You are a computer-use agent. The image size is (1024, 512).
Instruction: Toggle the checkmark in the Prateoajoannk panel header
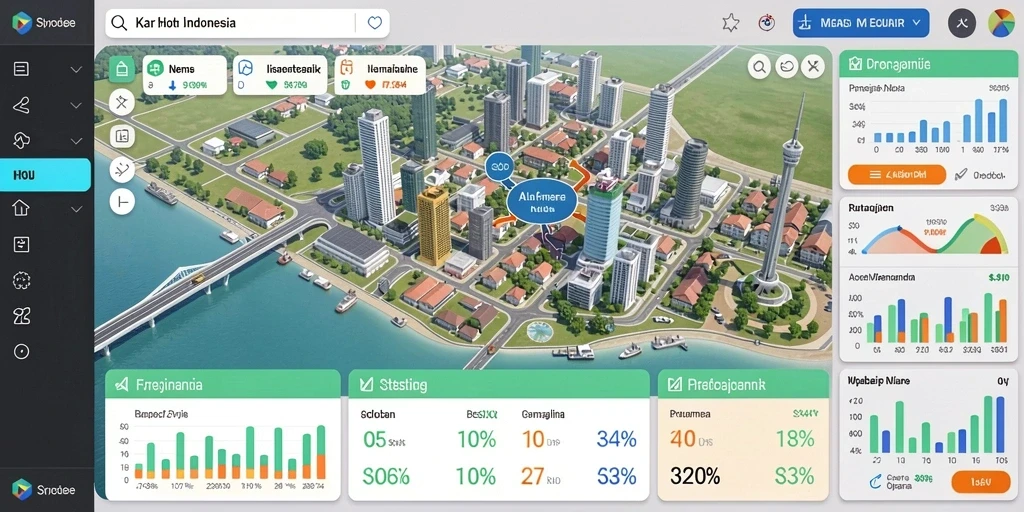[675, 385]
